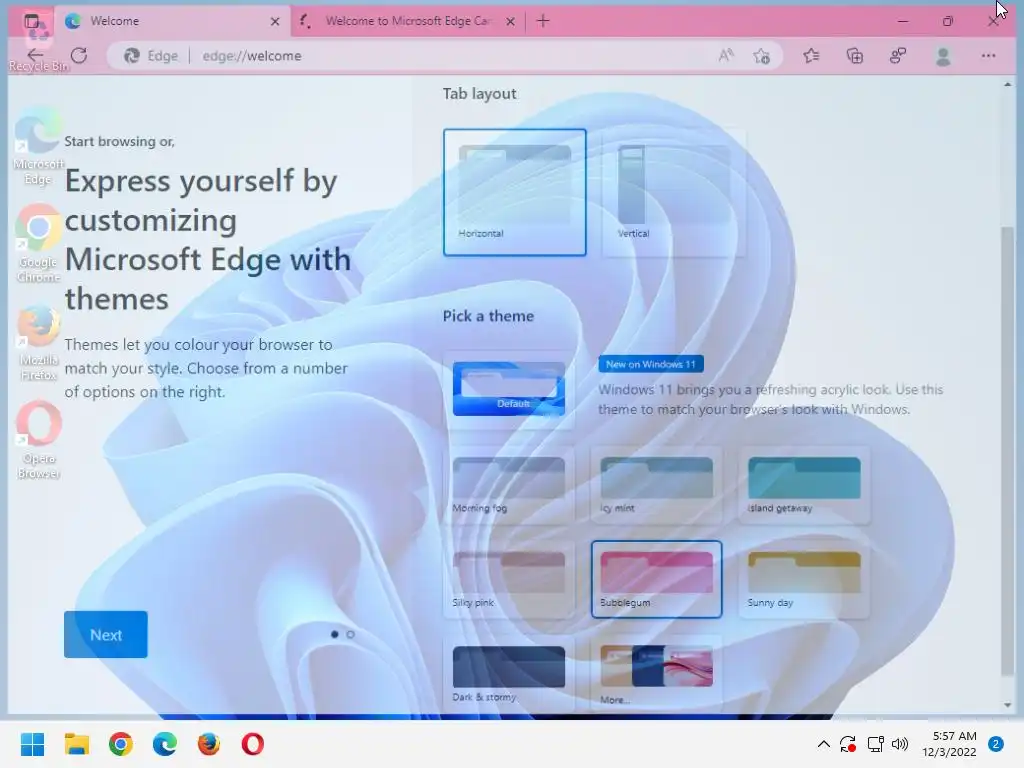Select the Vertical tab layout
This screenshot has width=1024, height=768.
(x=673, y=192)
